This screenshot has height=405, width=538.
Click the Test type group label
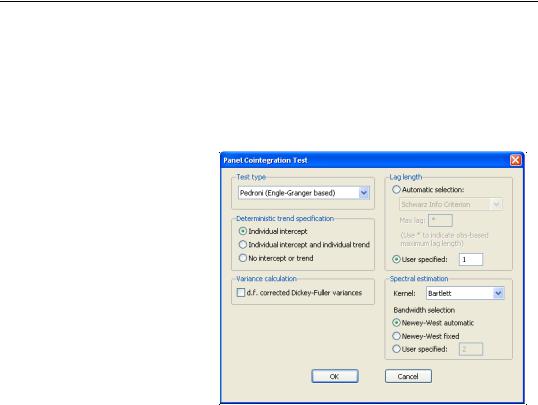click(x=251, y=177)
